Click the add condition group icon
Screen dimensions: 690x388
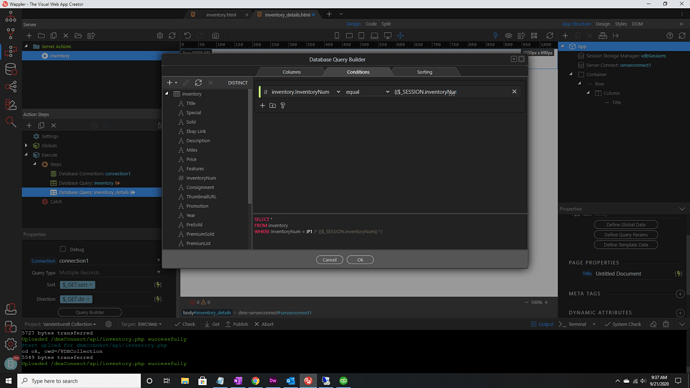point(272,106)
